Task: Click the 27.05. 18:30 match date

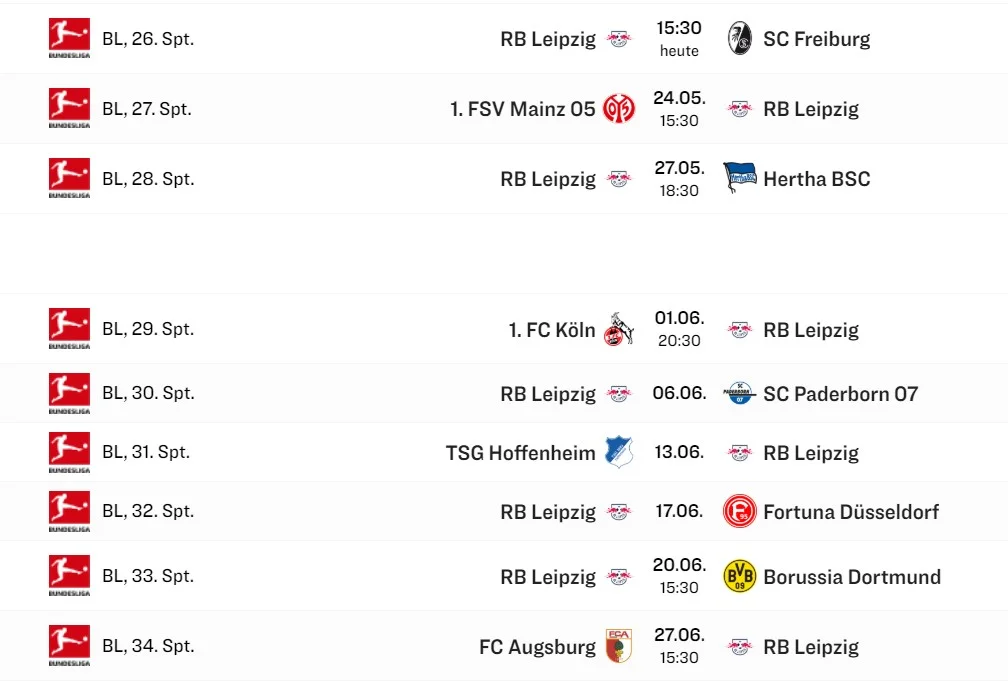Action: coord(679,179)
